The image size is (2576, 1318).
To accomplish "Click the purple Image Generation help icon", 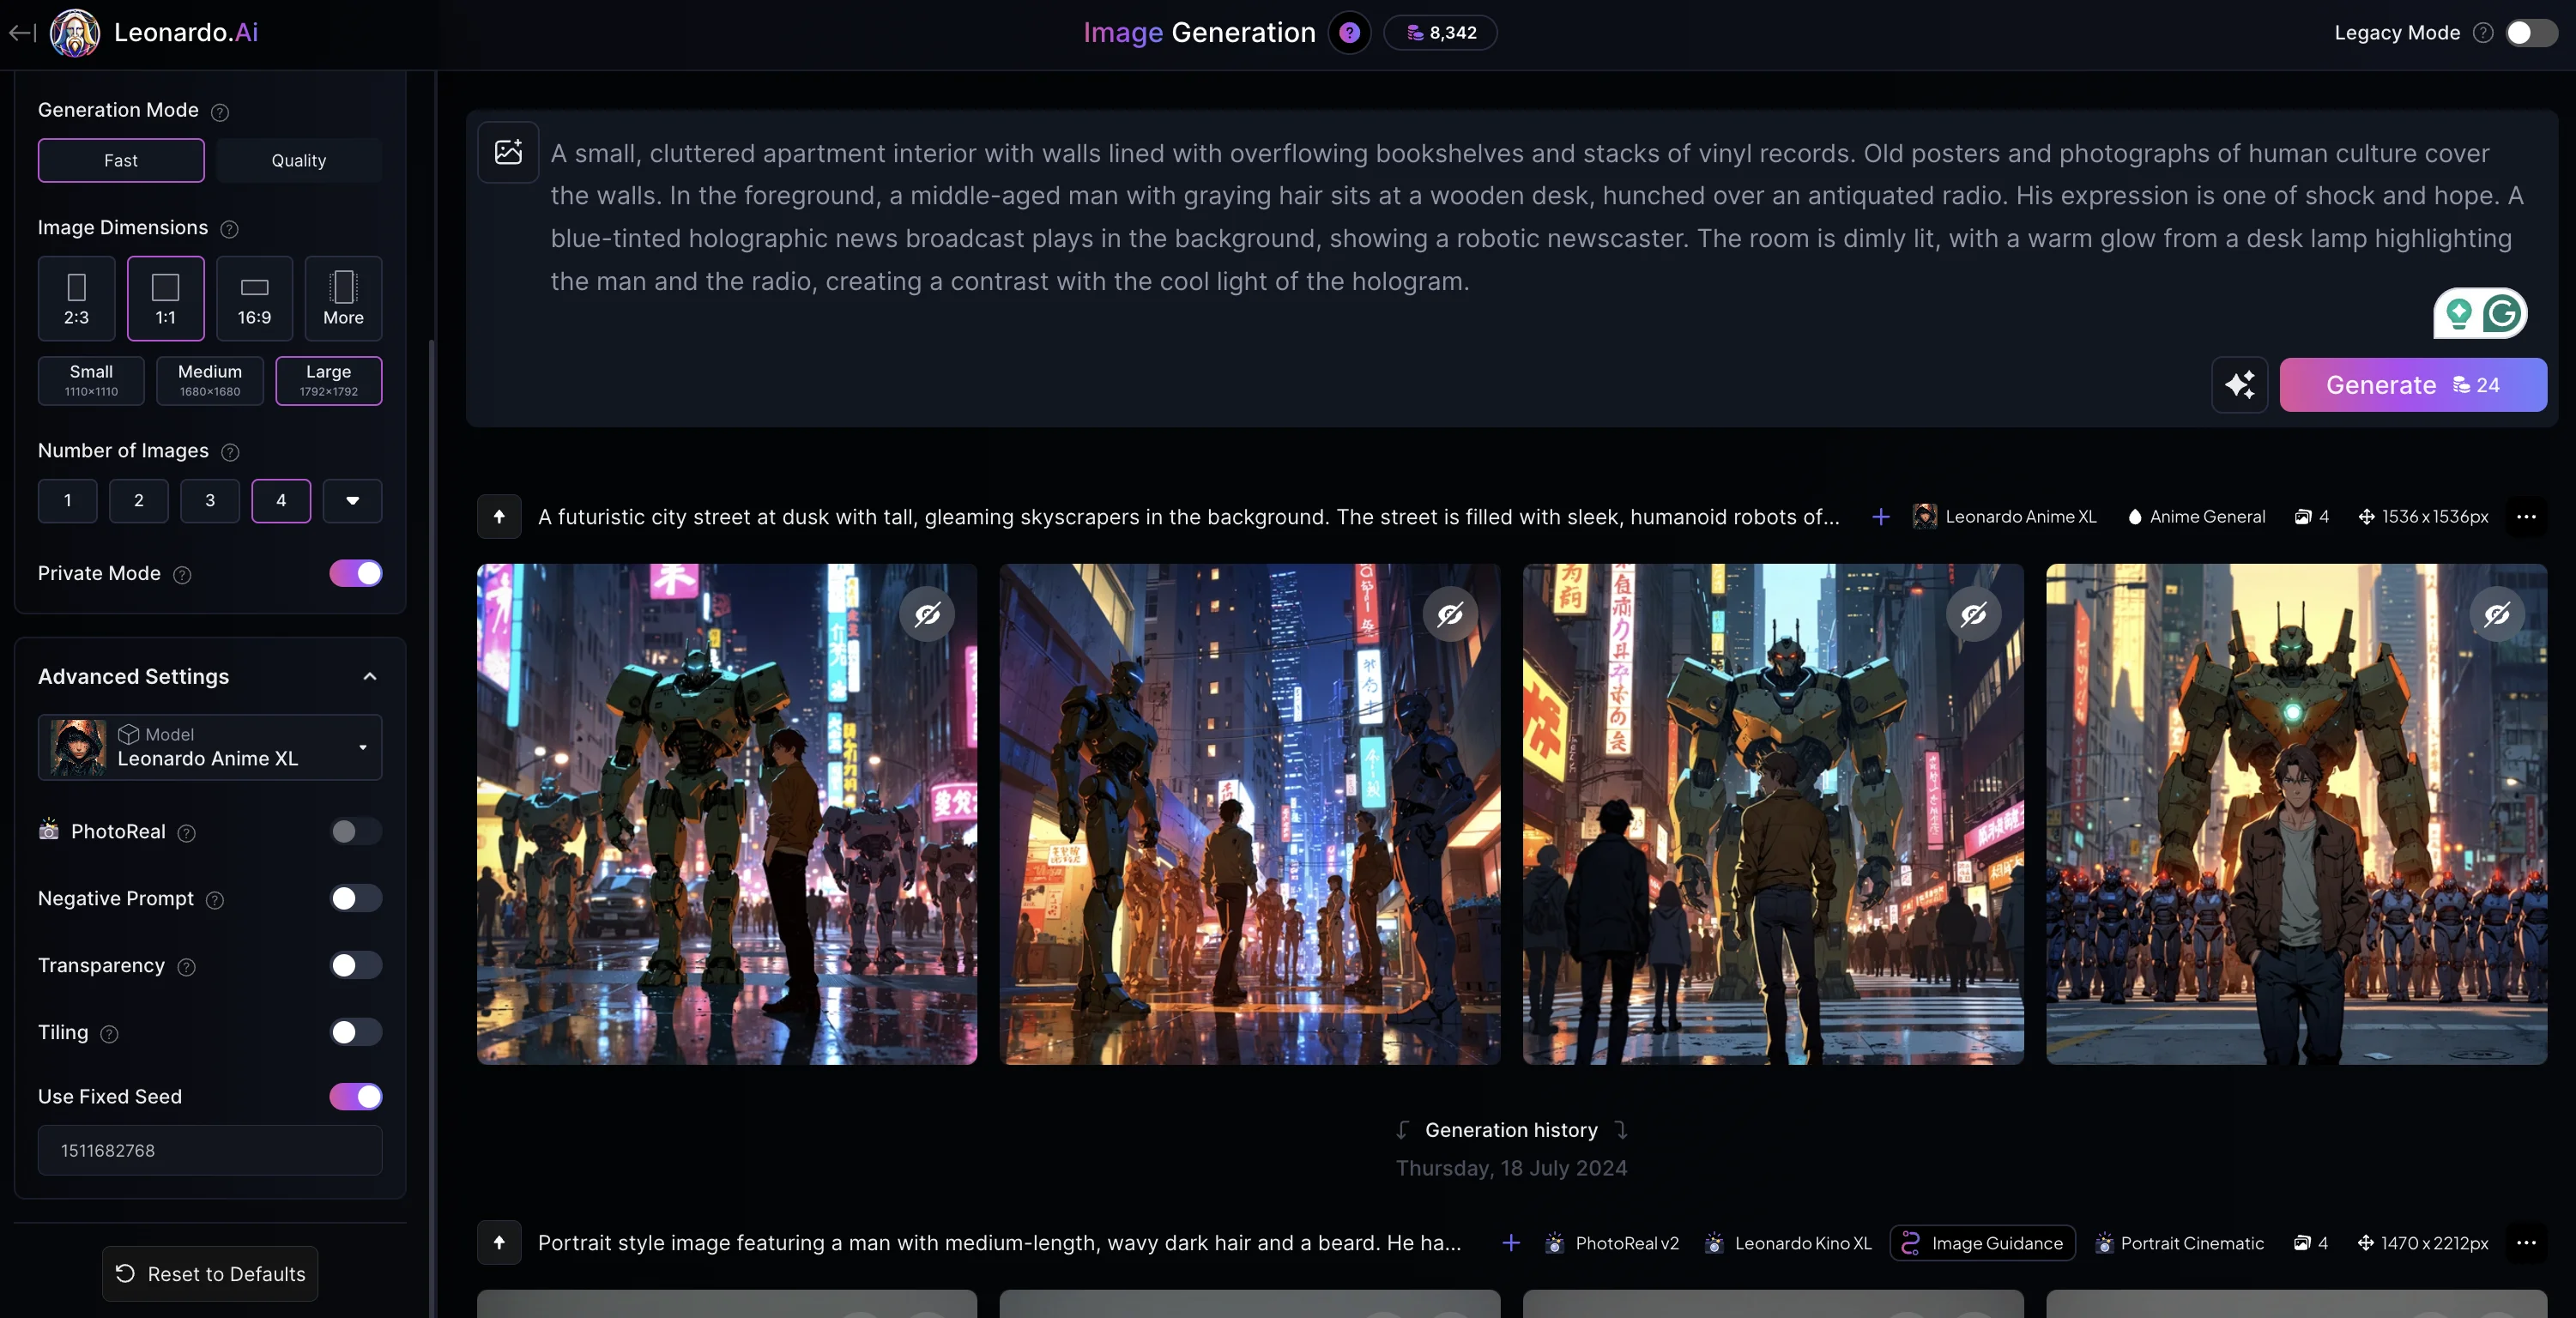I will click(x=1349, y=33).
